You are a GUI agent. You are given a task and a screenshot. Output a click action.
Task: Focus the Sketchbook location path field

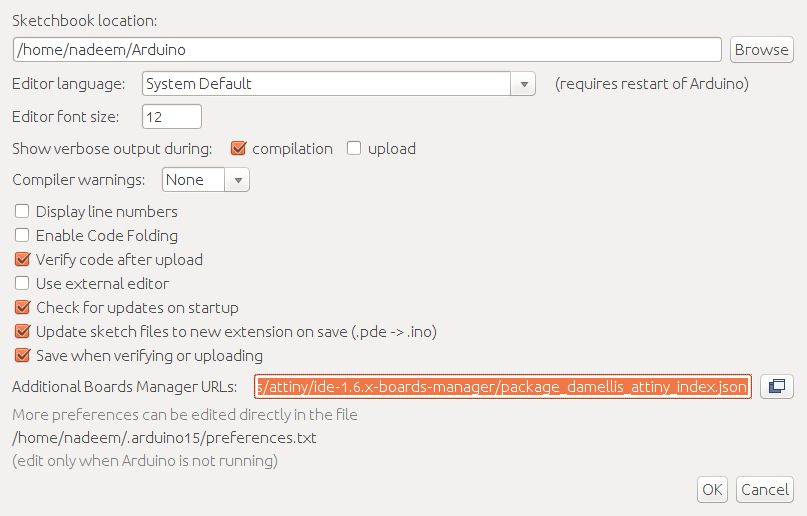click(x=367, y=50)
